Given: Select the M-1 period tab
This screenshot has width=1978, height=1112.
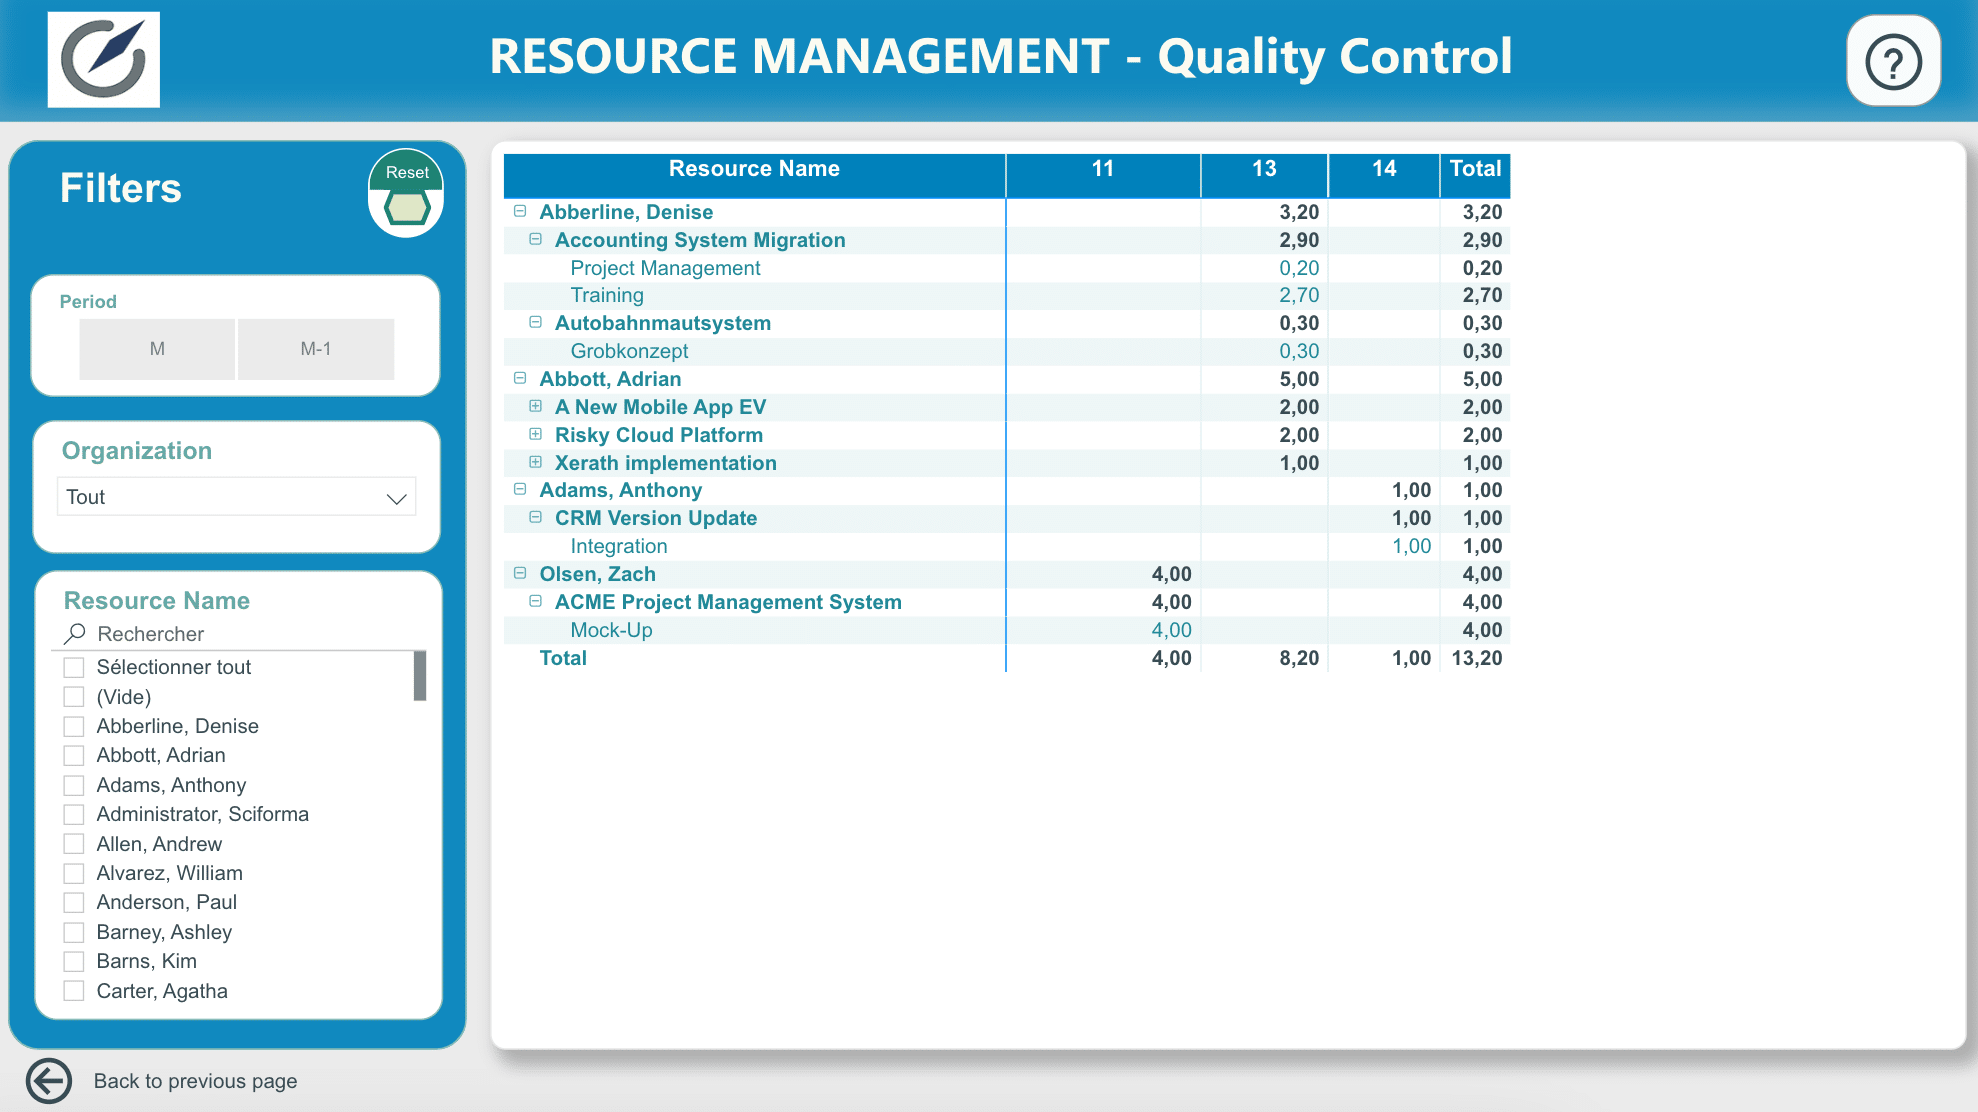Looking at the screenshot, I should (316, 349).
